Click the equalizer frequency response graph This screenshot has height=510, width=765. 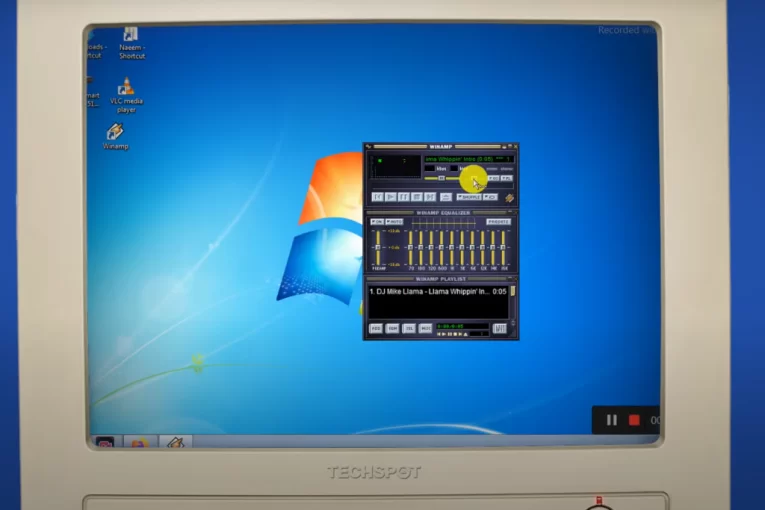click(443, 223)
